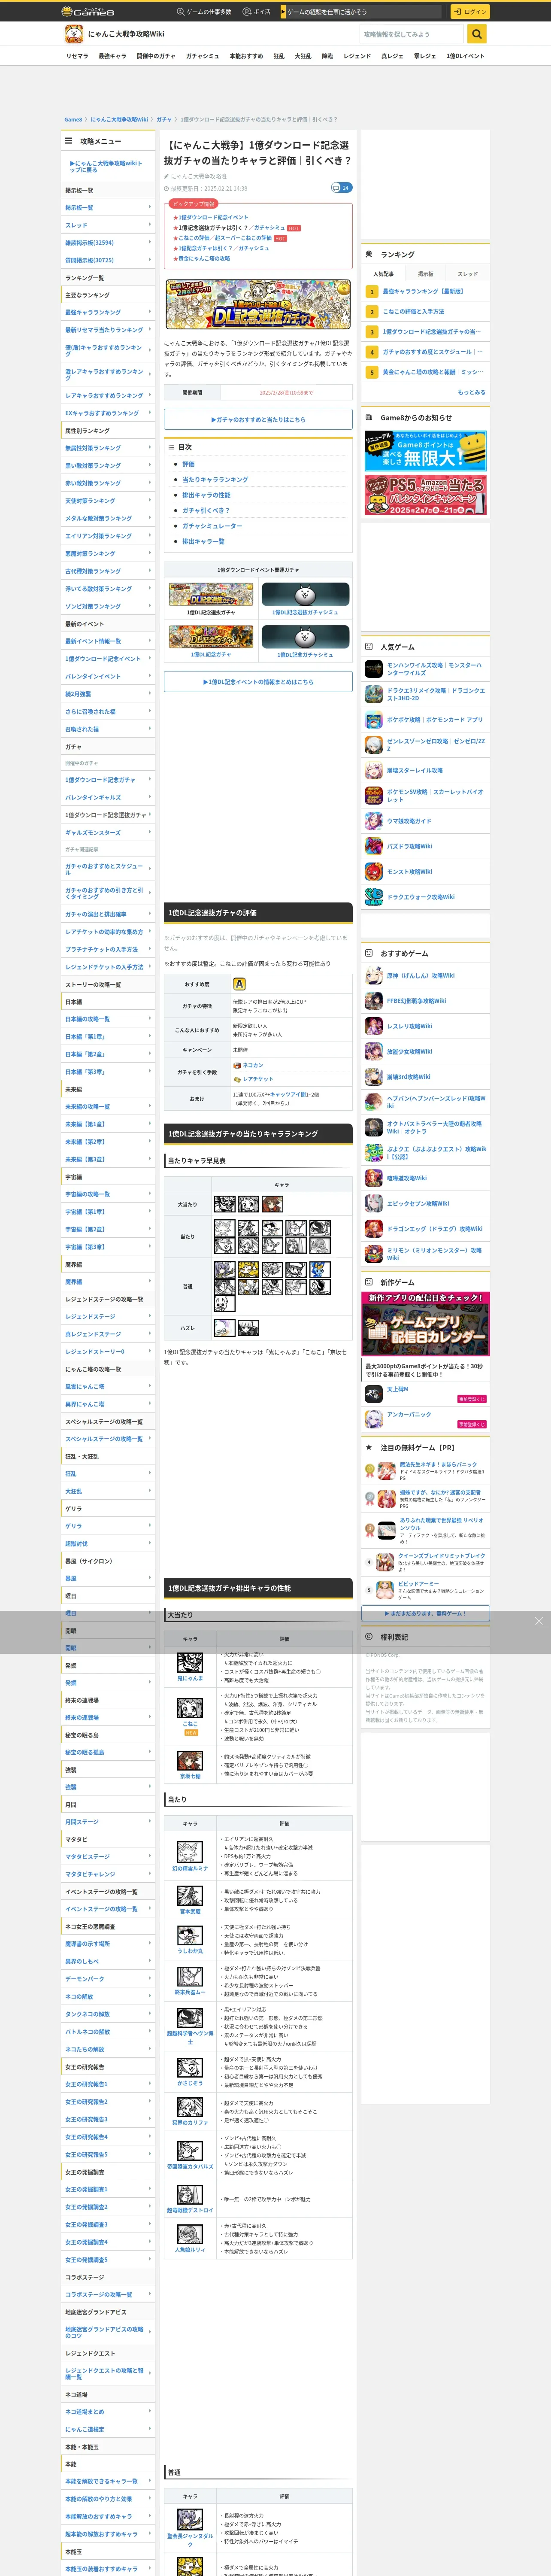551x2576 pixels.
Task: Open the 1億DL記念ガチャ thumbnail
Action: [x=211, y=638]
